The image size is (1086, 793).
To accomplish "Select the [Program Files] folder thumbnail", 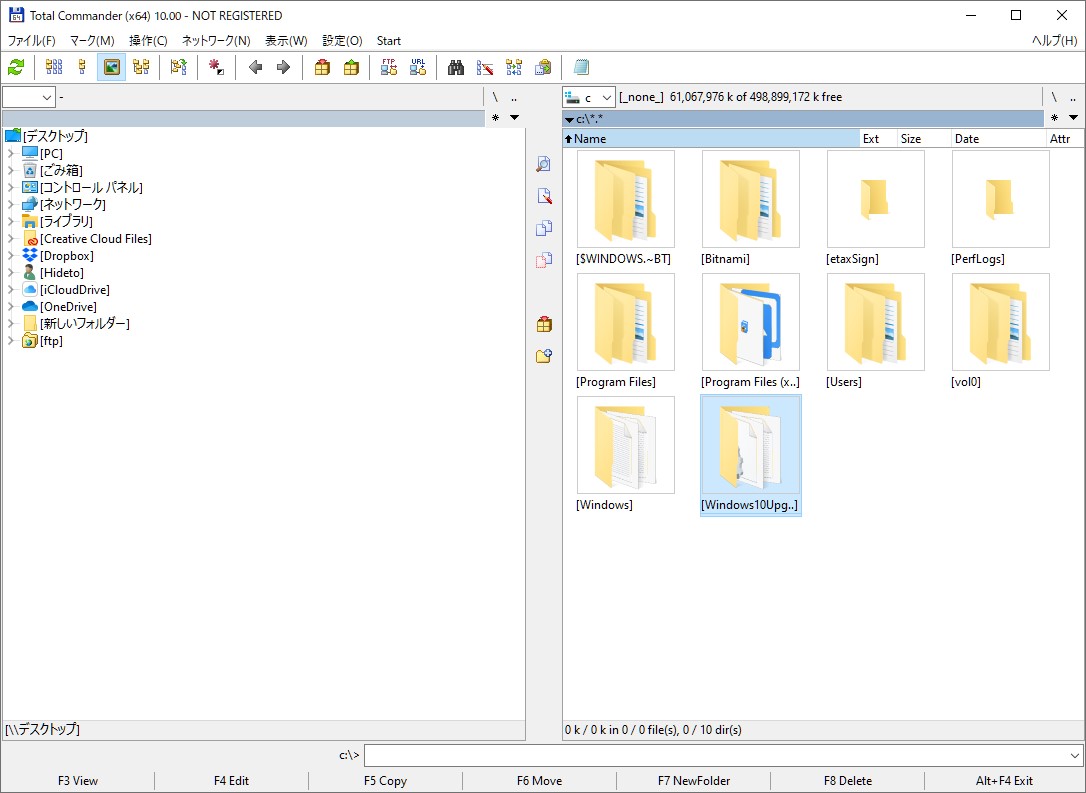I will 625,322.
